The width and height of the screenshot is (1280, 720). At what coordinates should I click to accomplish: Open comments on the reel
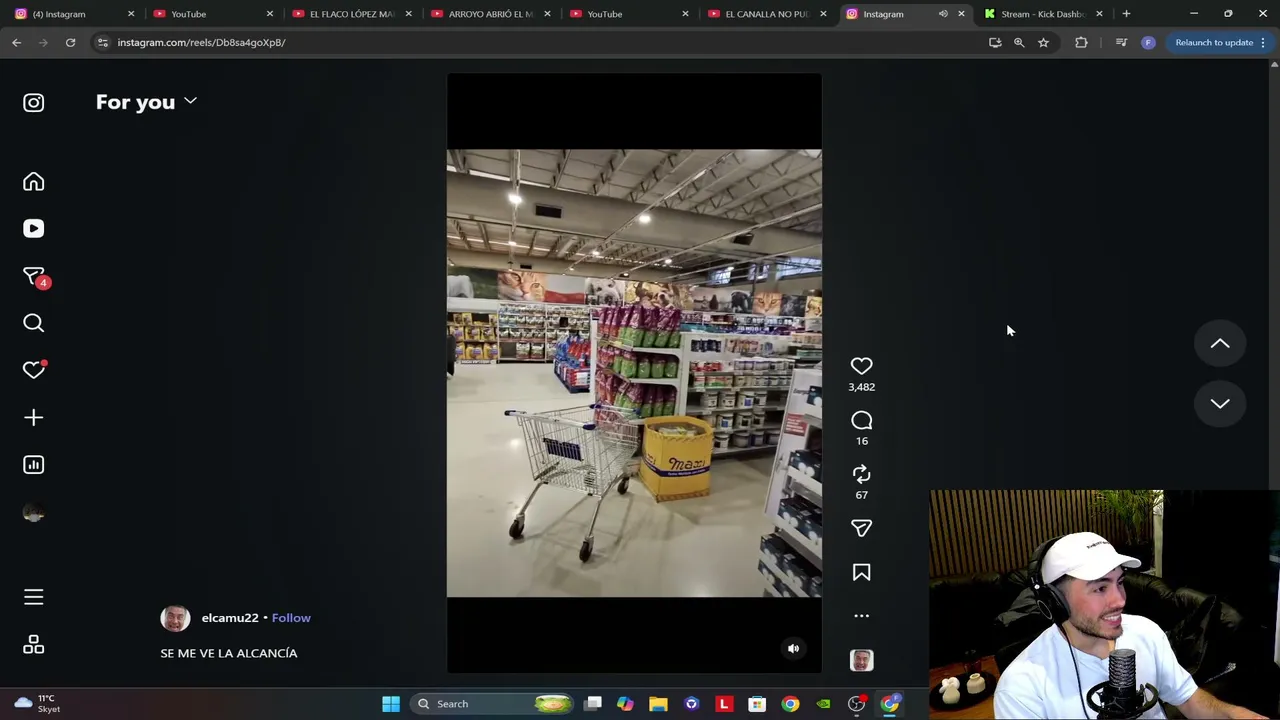(x=861, y=420)
